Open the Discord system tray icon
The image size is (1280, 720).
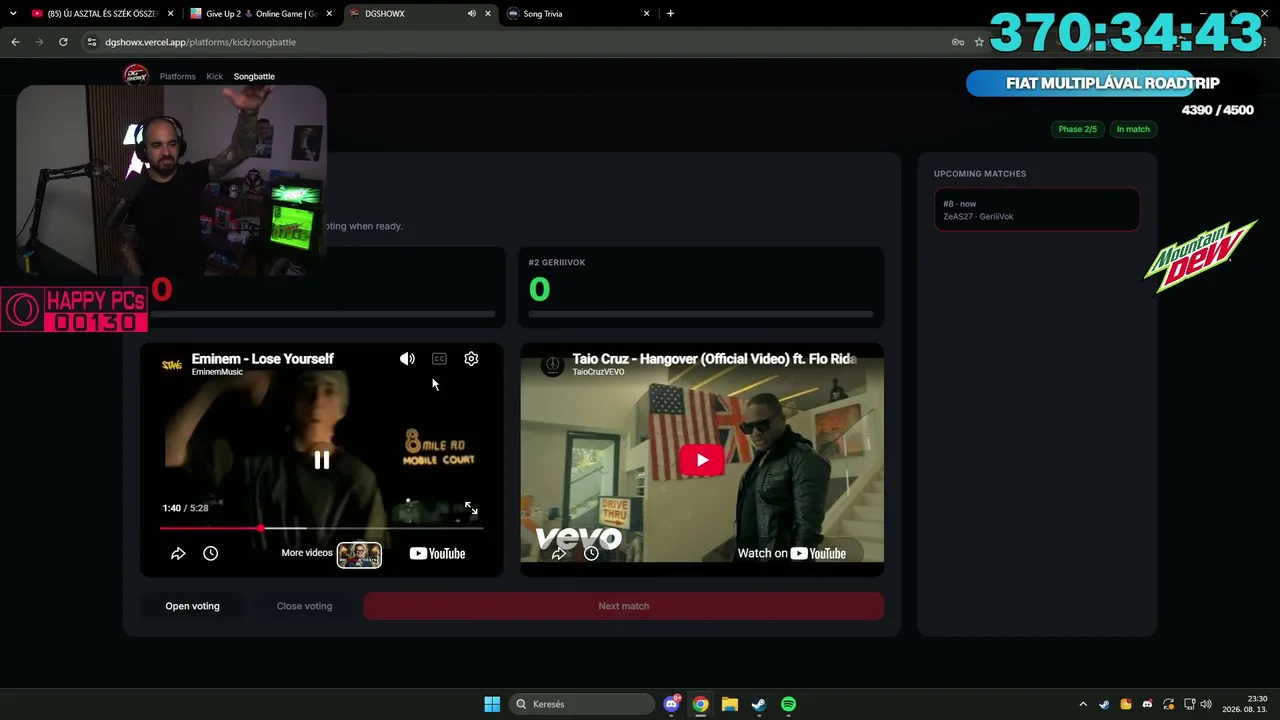coord(1147,704)
